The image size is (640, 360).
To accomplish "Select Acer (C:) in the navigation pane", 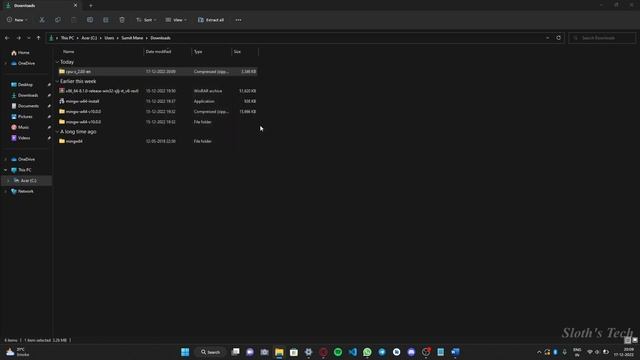I will (x=28, y=180).
